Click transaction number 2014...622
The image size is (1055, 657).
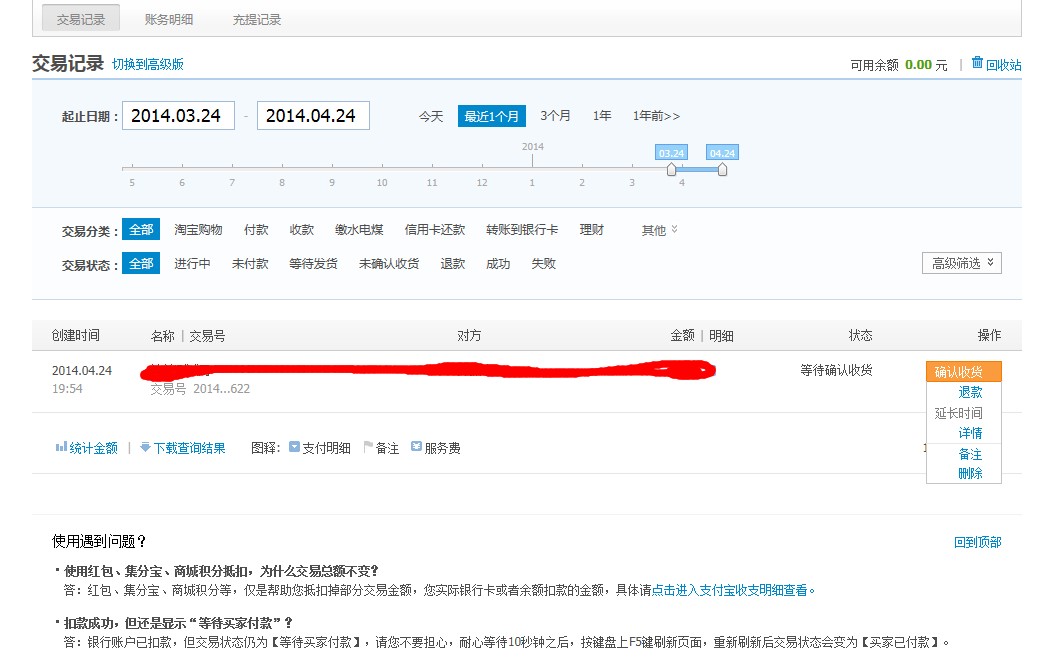tap(221, 388)
